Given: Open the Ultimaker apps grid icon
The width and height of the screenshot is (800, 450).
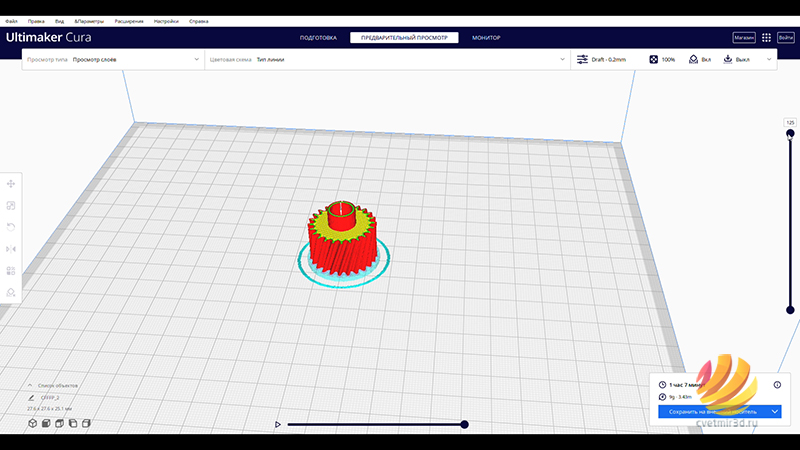Looking at the screenshot, I should coord(766,38).
